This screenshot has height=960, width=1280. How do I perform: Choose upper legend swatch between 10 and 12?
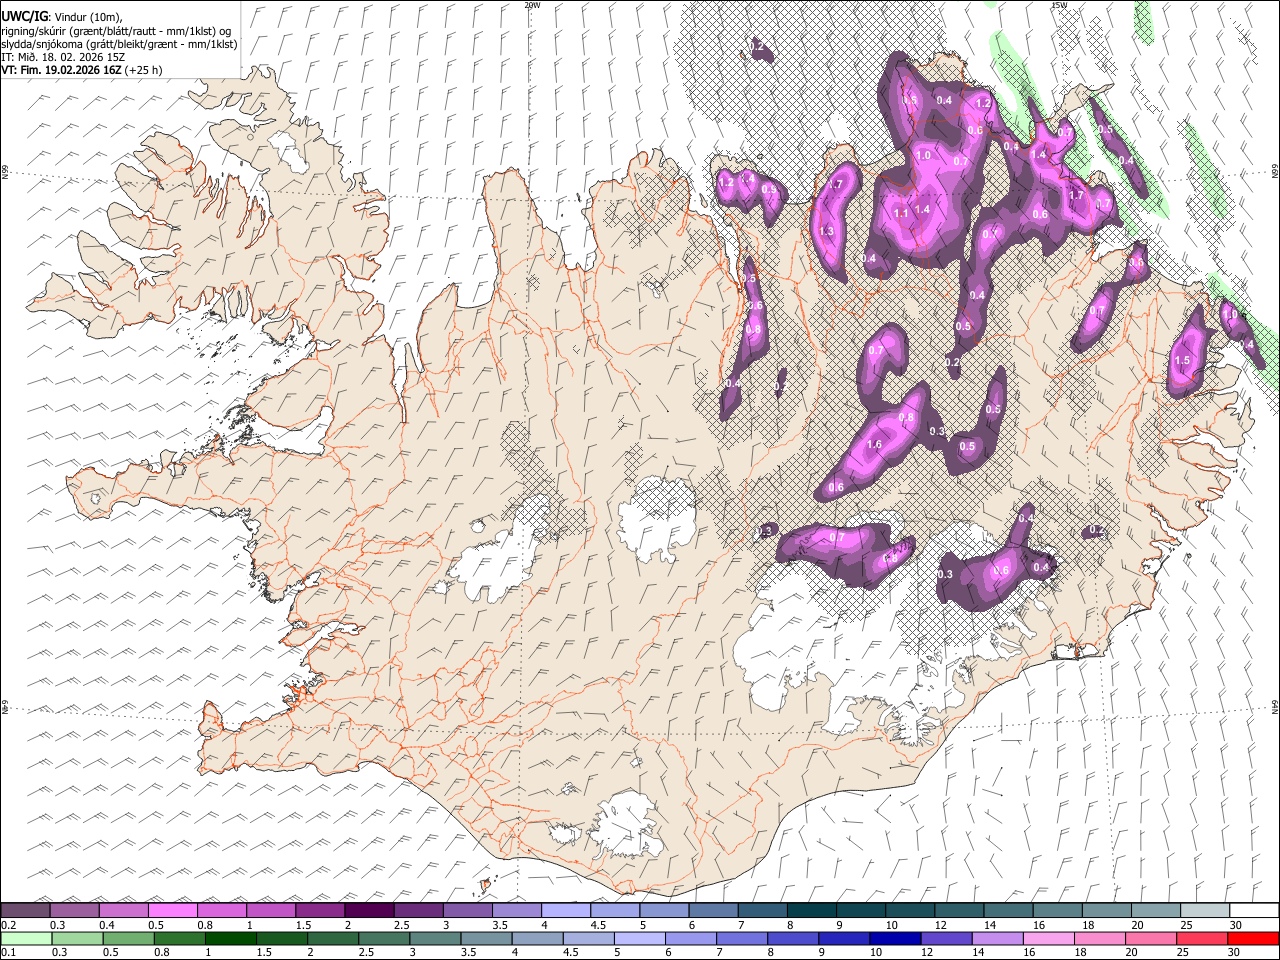(910, 910)
